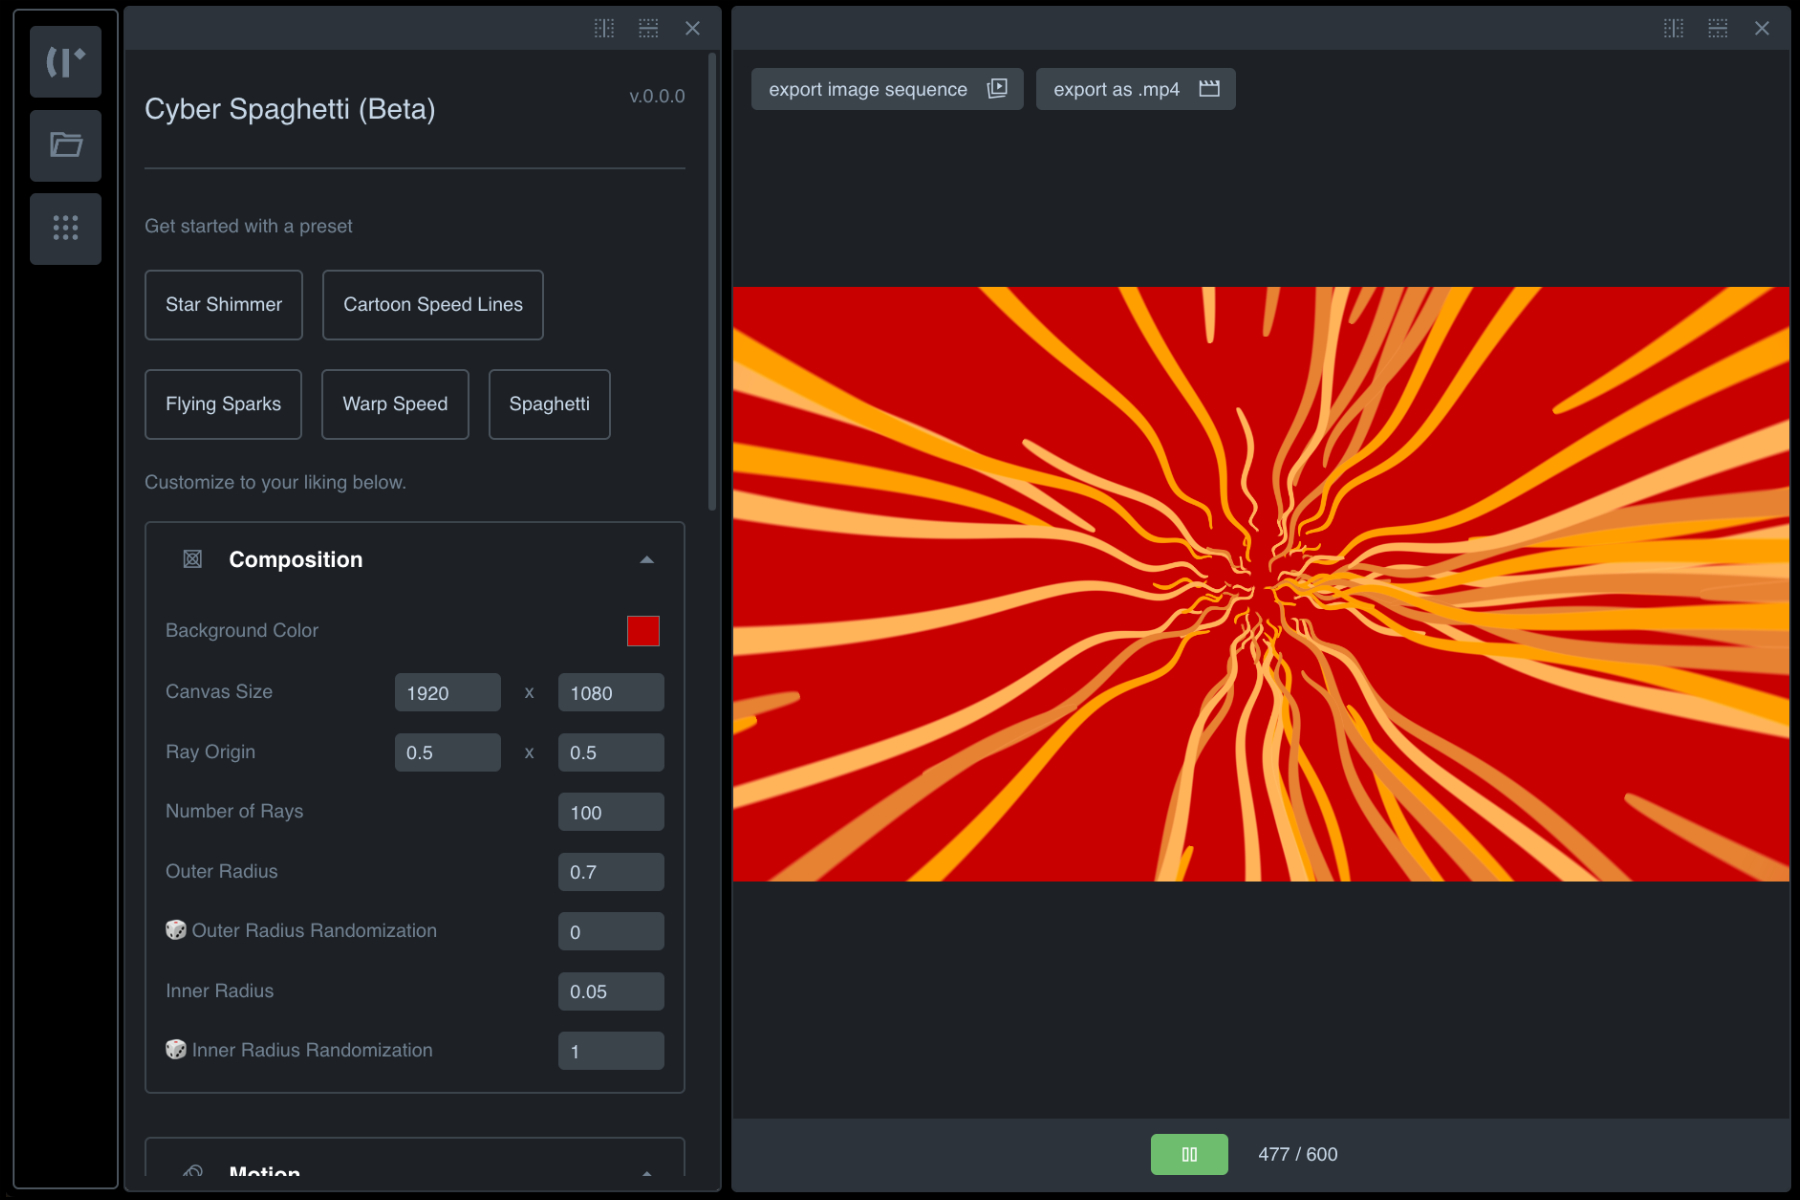
Task: Close the preview panel
Action: [x=1761, y=28]
